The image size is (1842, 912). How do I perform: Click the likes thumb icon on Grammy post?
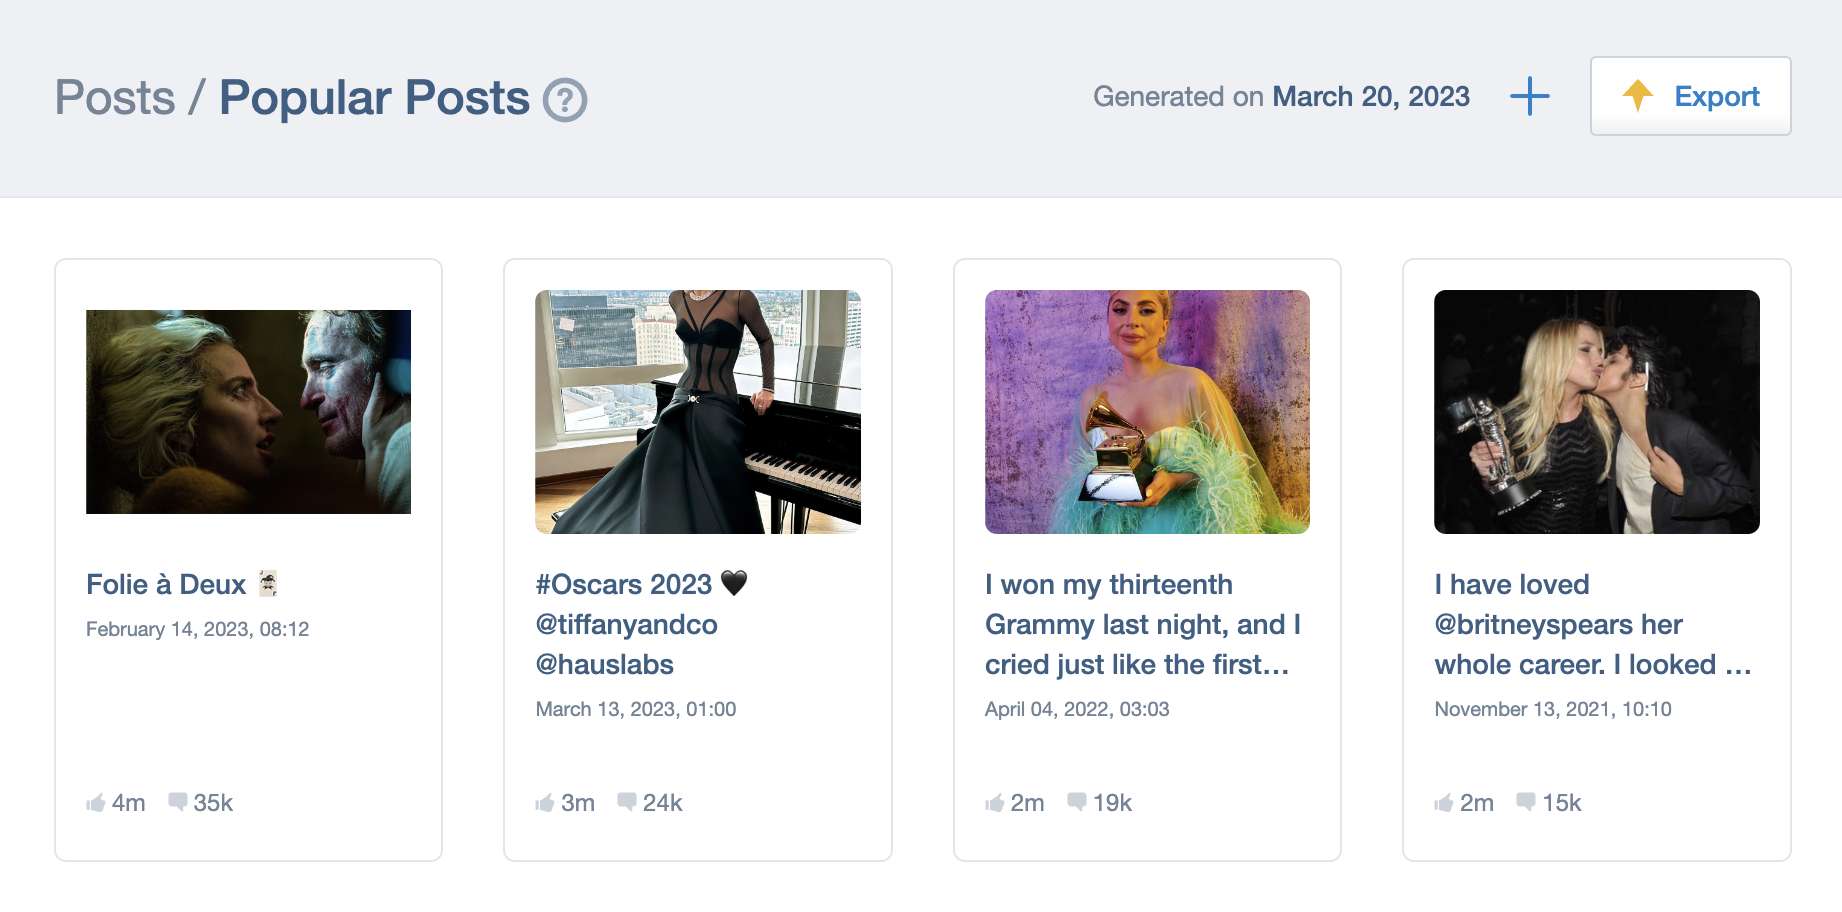(995, 803)
